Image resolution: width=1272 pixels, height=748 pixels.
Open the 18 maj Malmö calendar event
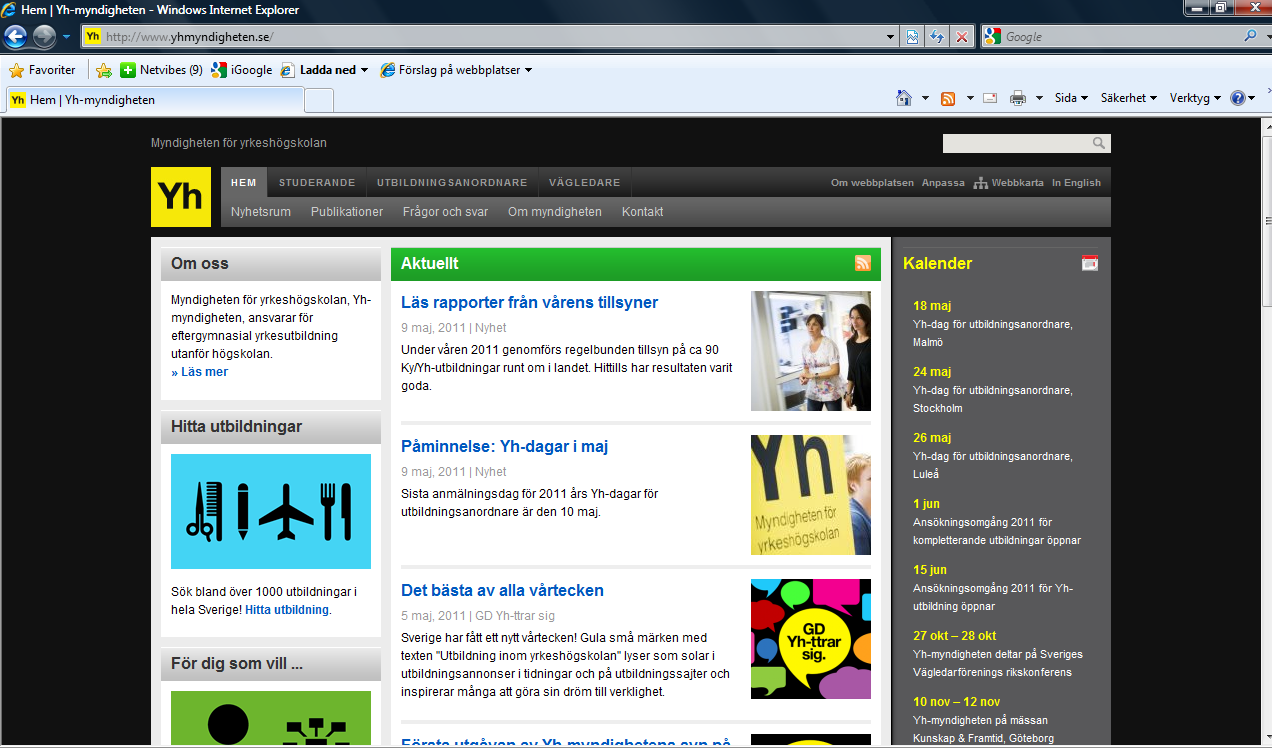(993, 323)
